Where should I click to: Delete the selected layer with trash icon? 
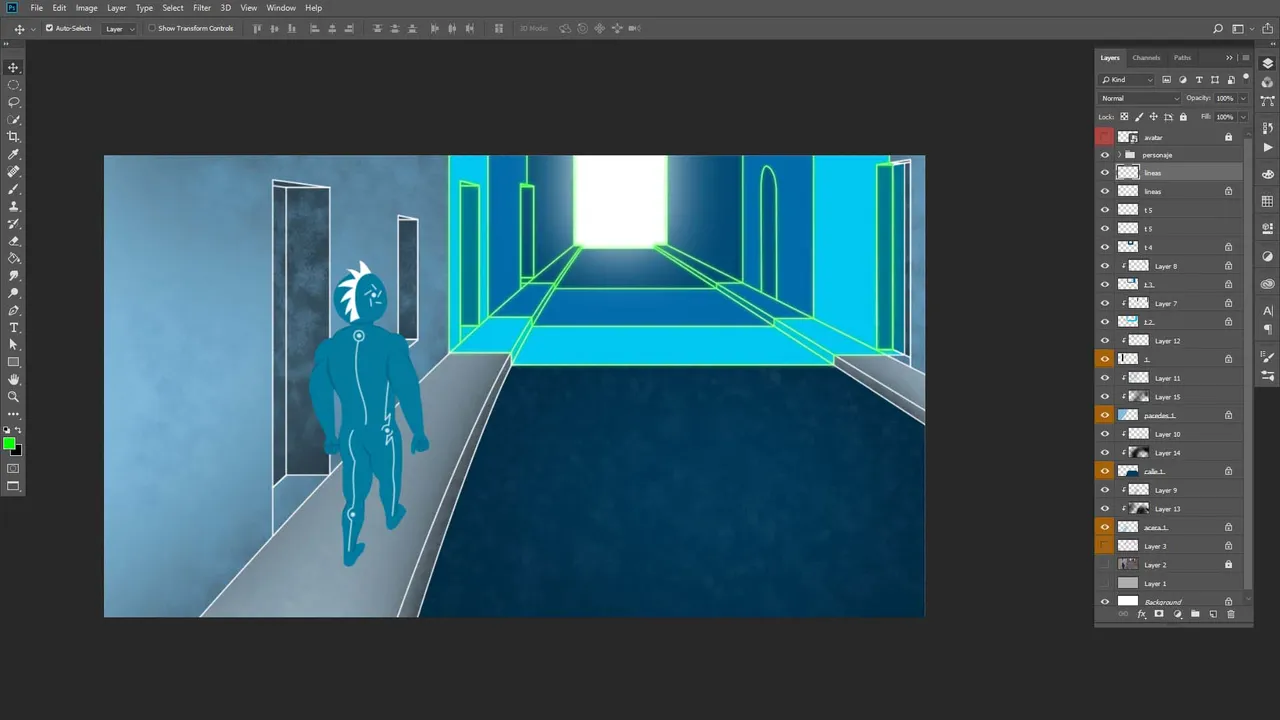coord(1231,614)
